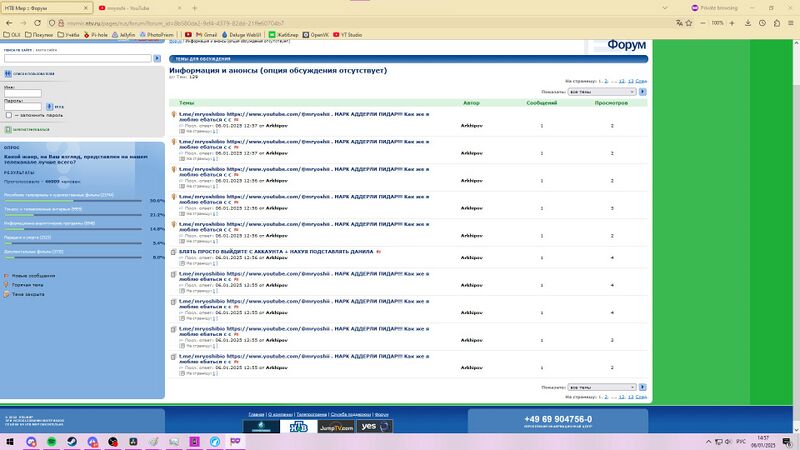This screenshot has height=450, width=800.
Task: Open footer 'О компании' link
Action: (x=280, y=415)
